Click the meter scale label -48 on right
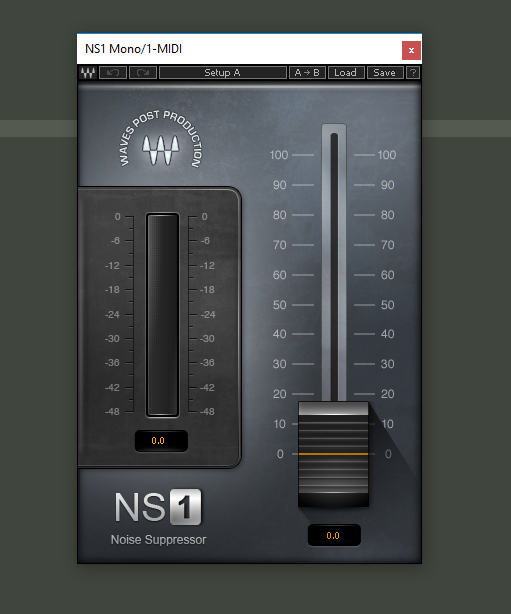511x614 pixels. (207, 412)
